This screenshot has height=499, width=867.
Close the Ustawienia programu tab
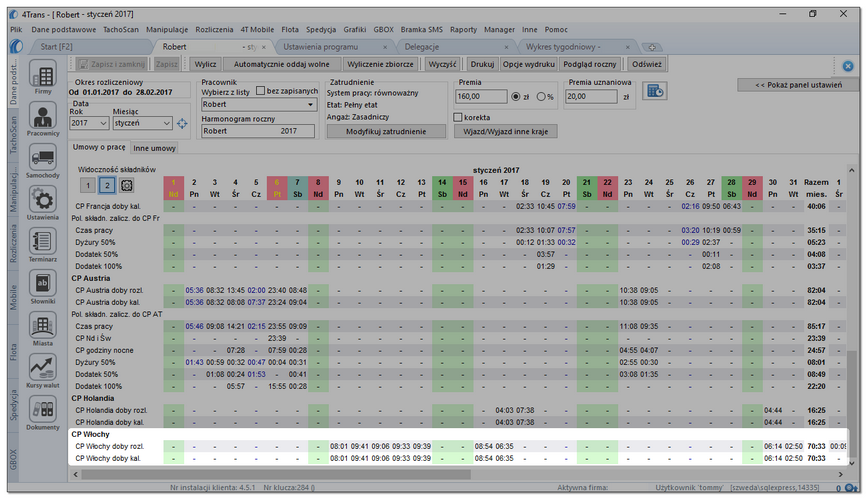(x=384, y=48)
